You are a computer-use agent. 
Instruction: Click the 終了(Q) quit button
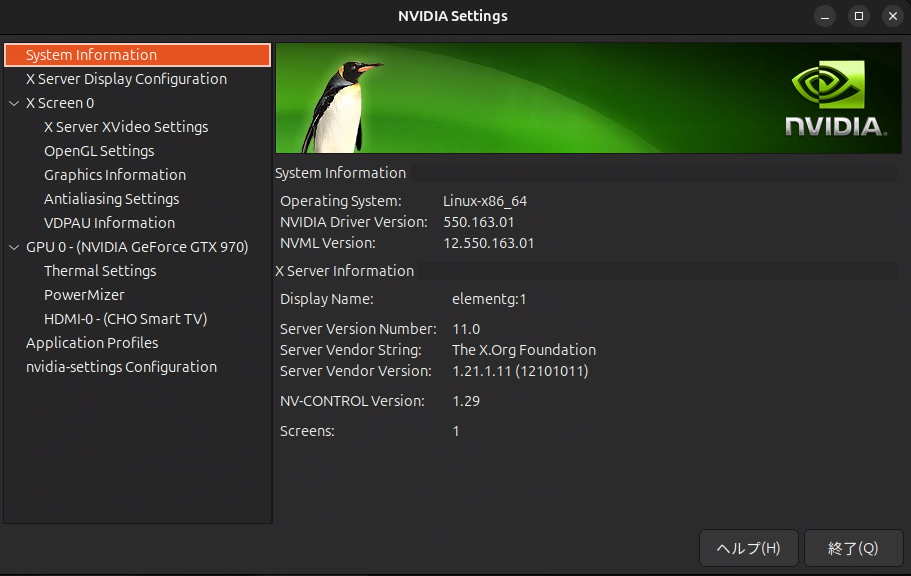coord(853,548)
